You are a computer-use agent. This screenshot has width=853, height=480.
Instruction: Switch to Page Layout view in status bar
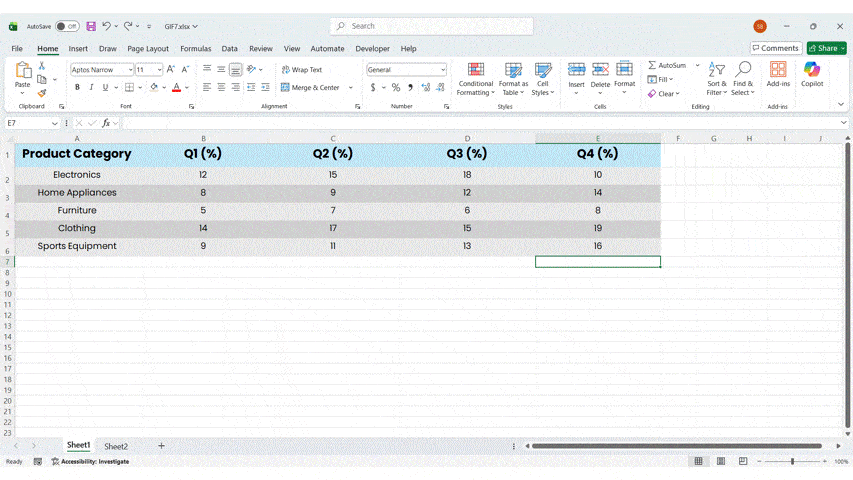(721, 461)
